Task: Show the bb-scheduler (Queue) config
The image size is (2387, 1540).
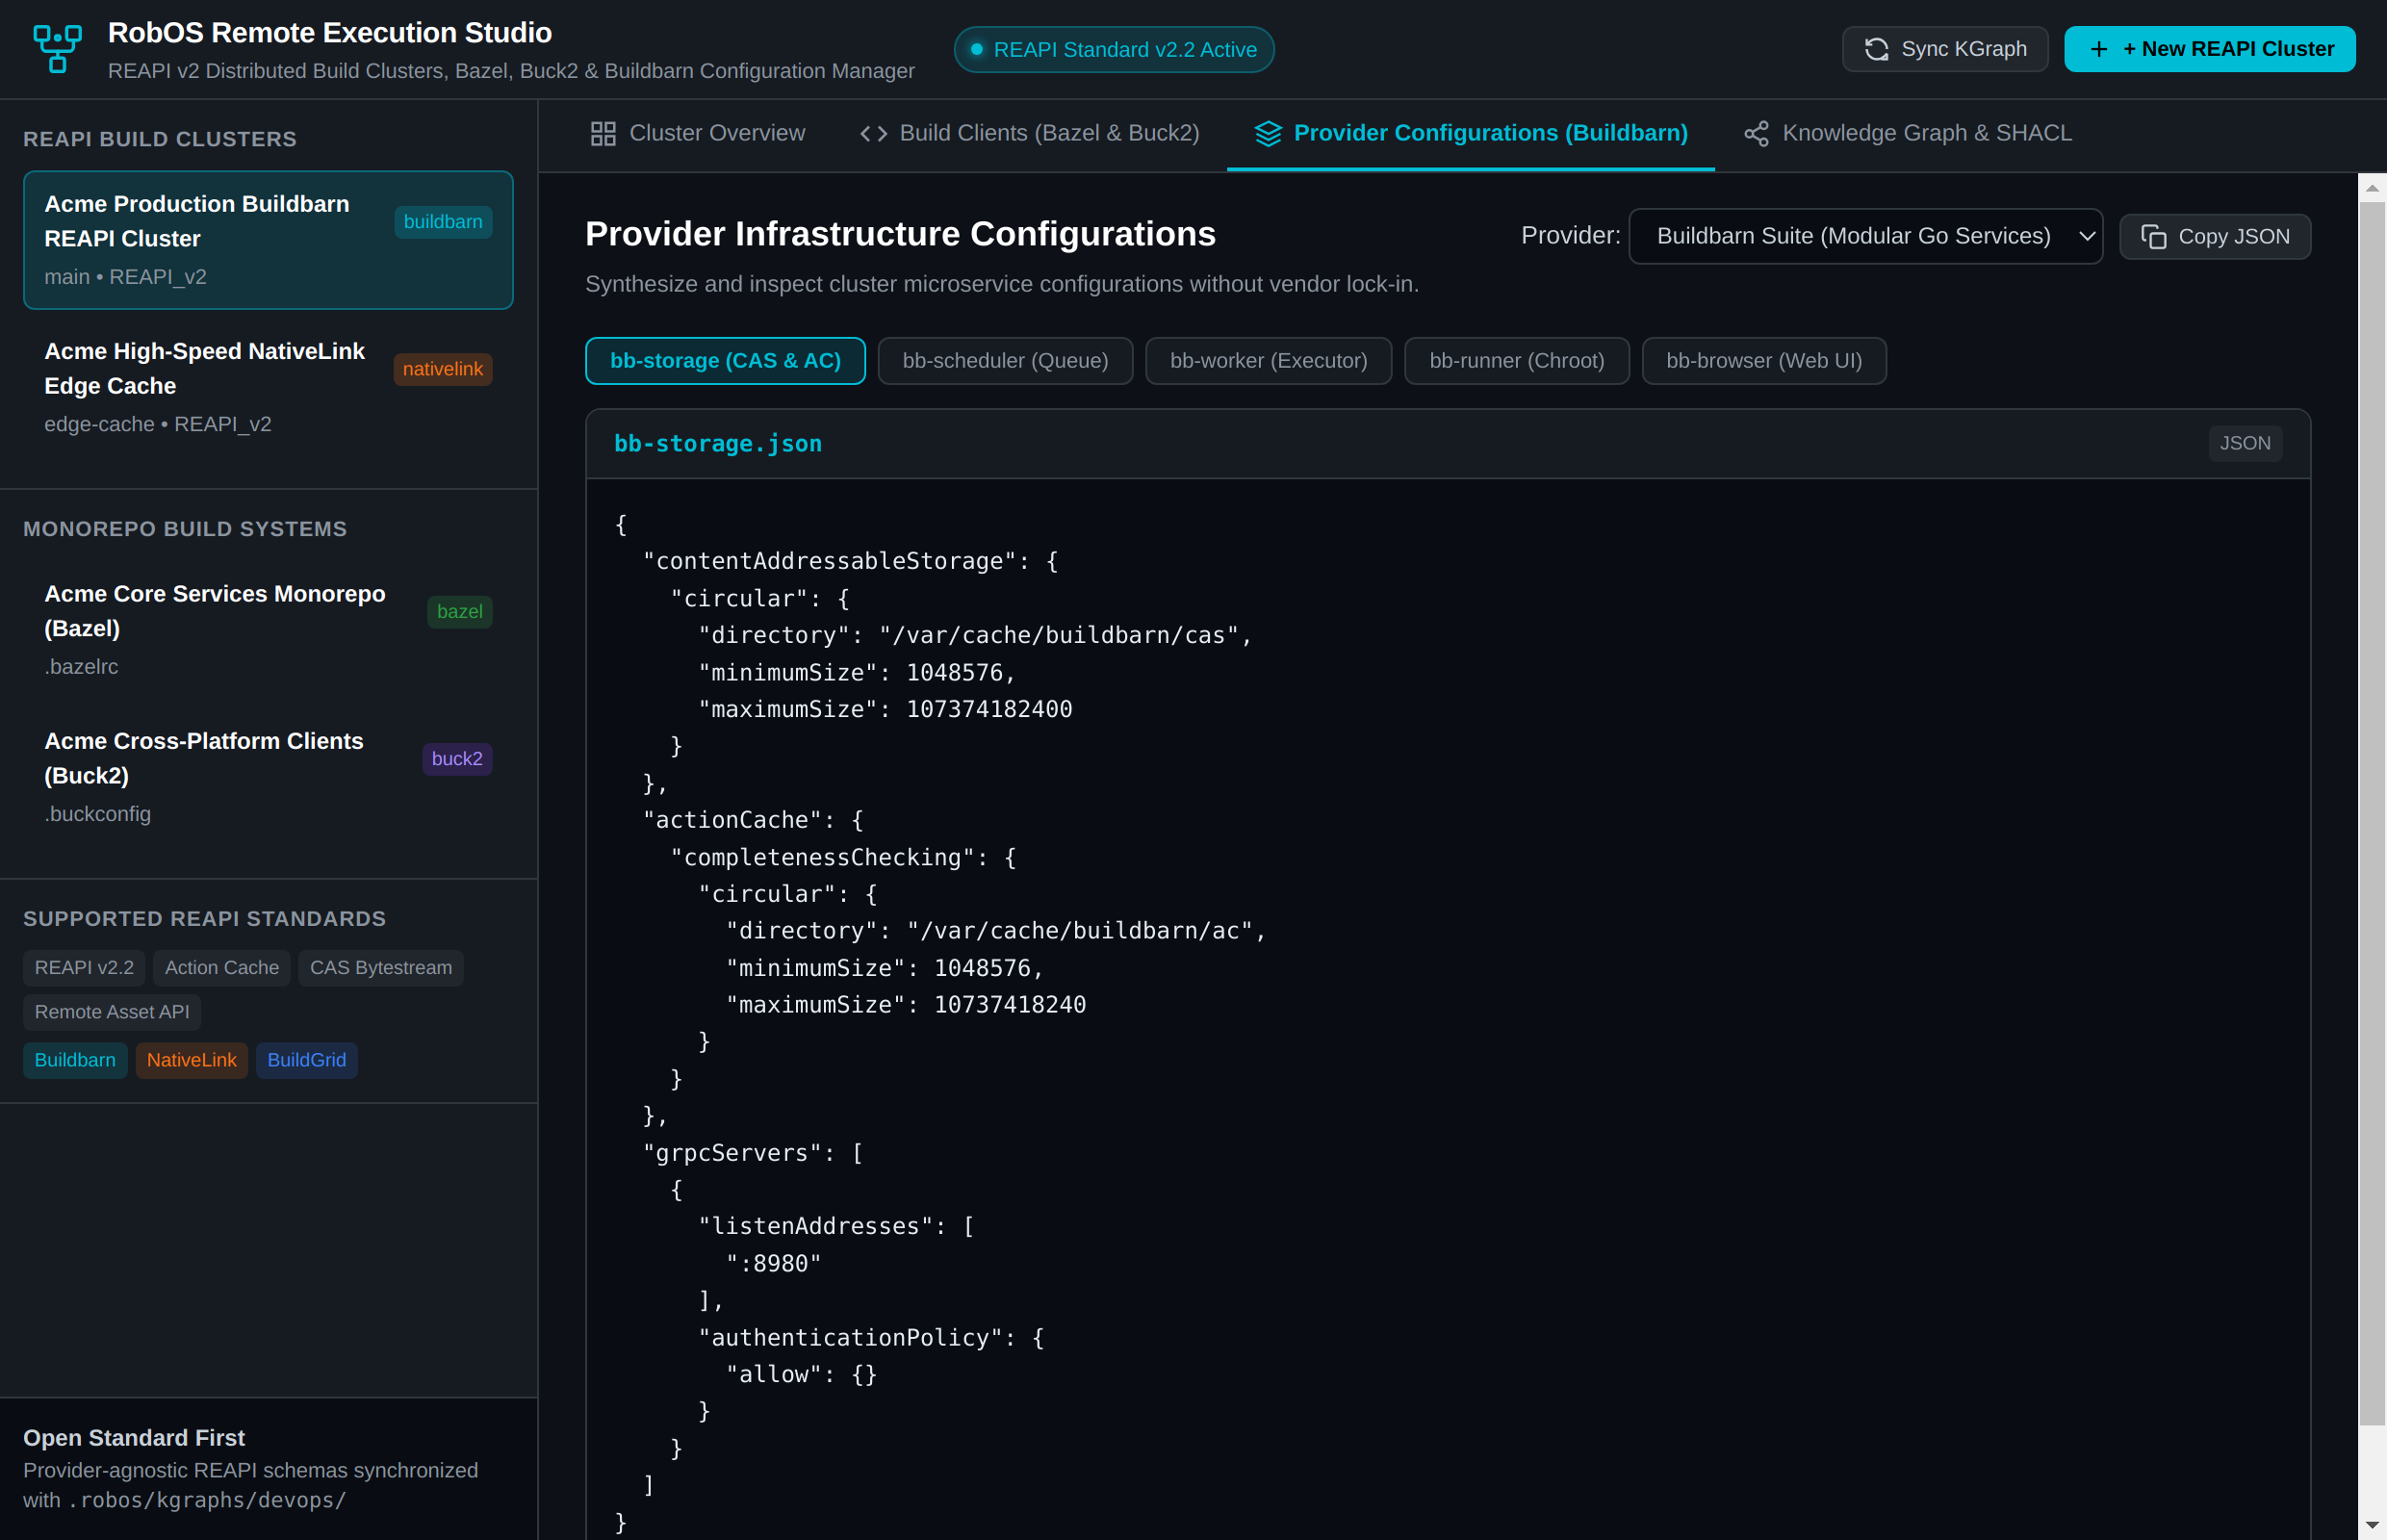Action: (1004, 360)
